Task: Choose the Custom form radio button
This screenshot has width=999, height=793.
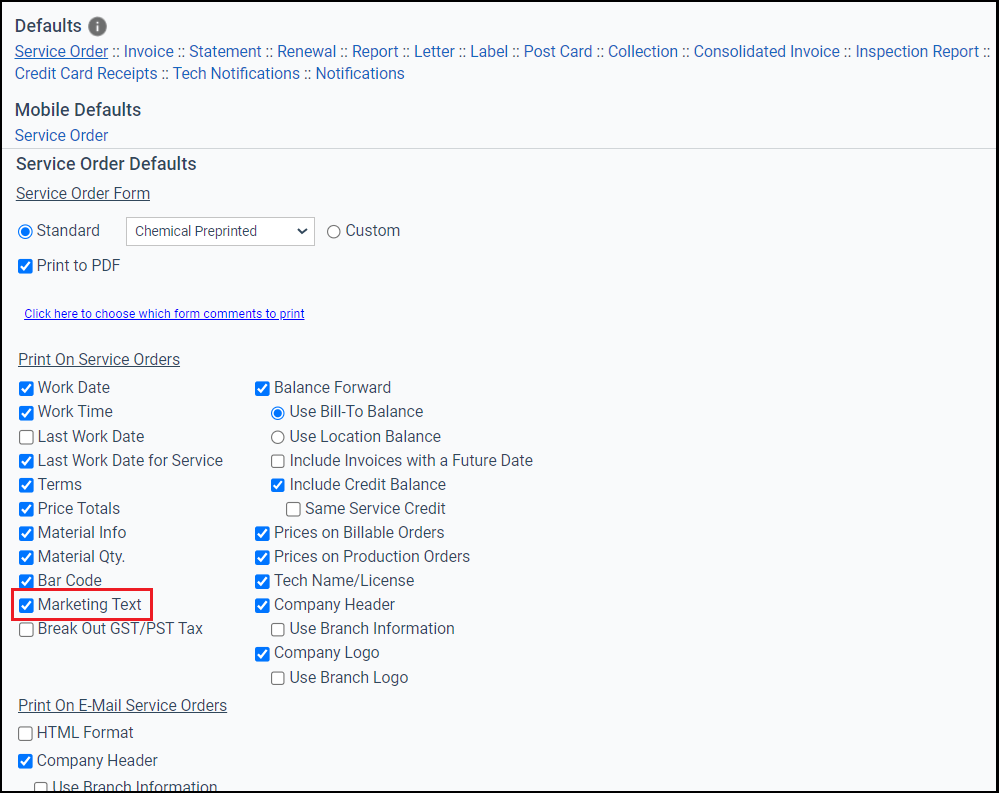Action: click(x=333, y=232)
